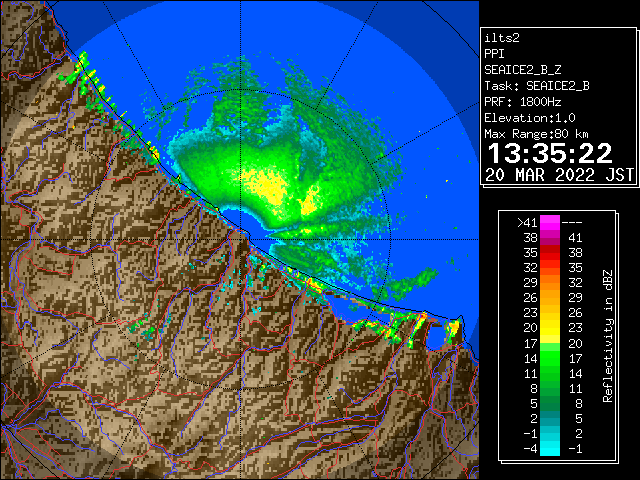Viewport: 640px width, 480px height.
Task: Click the large yellow high-reflectivity echo offshore
Action: coord(267,187)
